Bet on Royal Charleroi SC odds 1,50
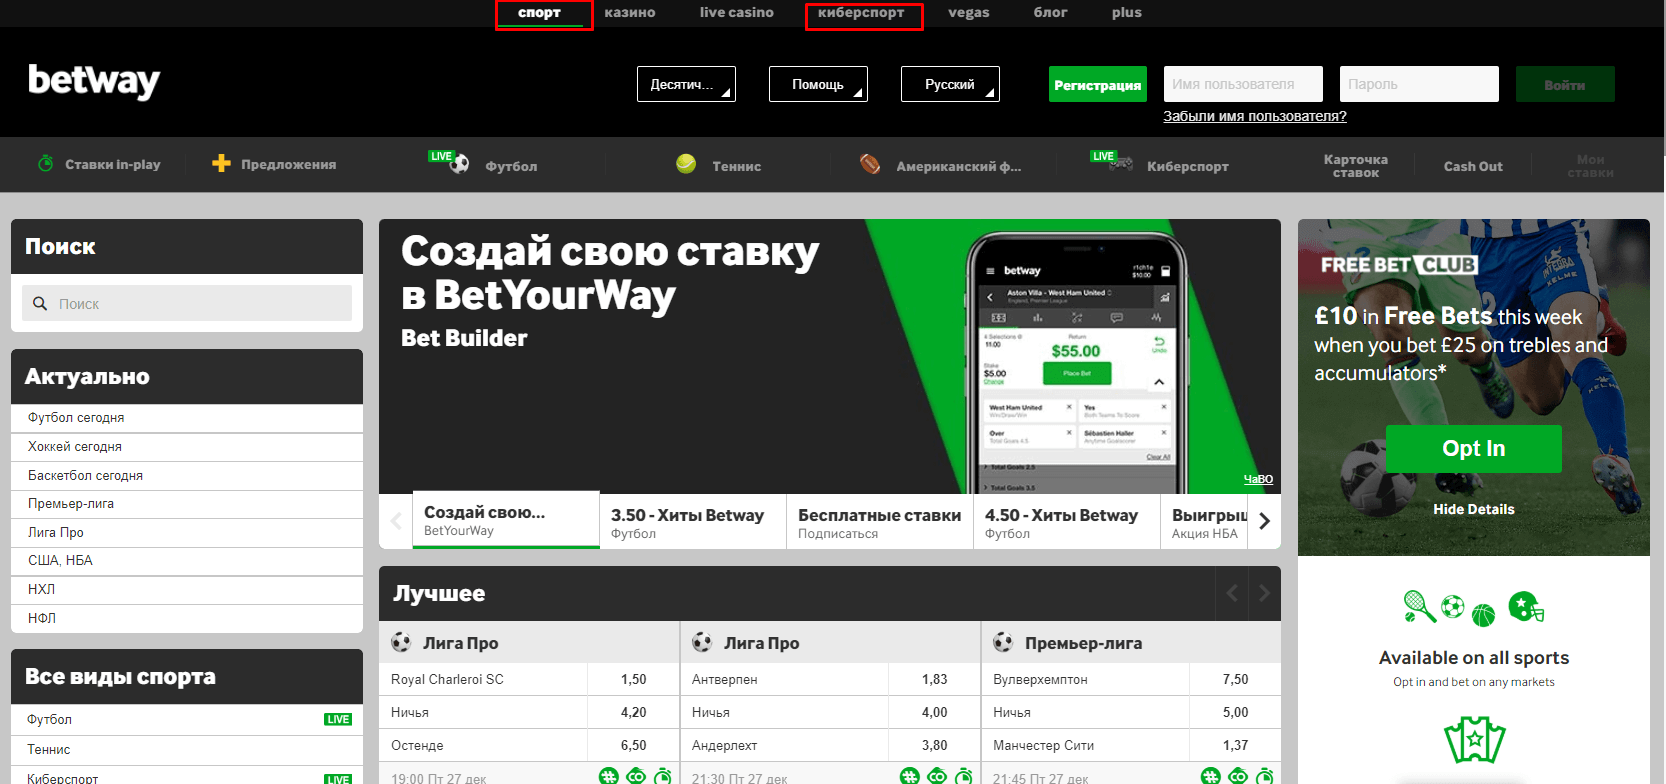The width and height of the screenshot is (1666, 784). click(633, 679)
